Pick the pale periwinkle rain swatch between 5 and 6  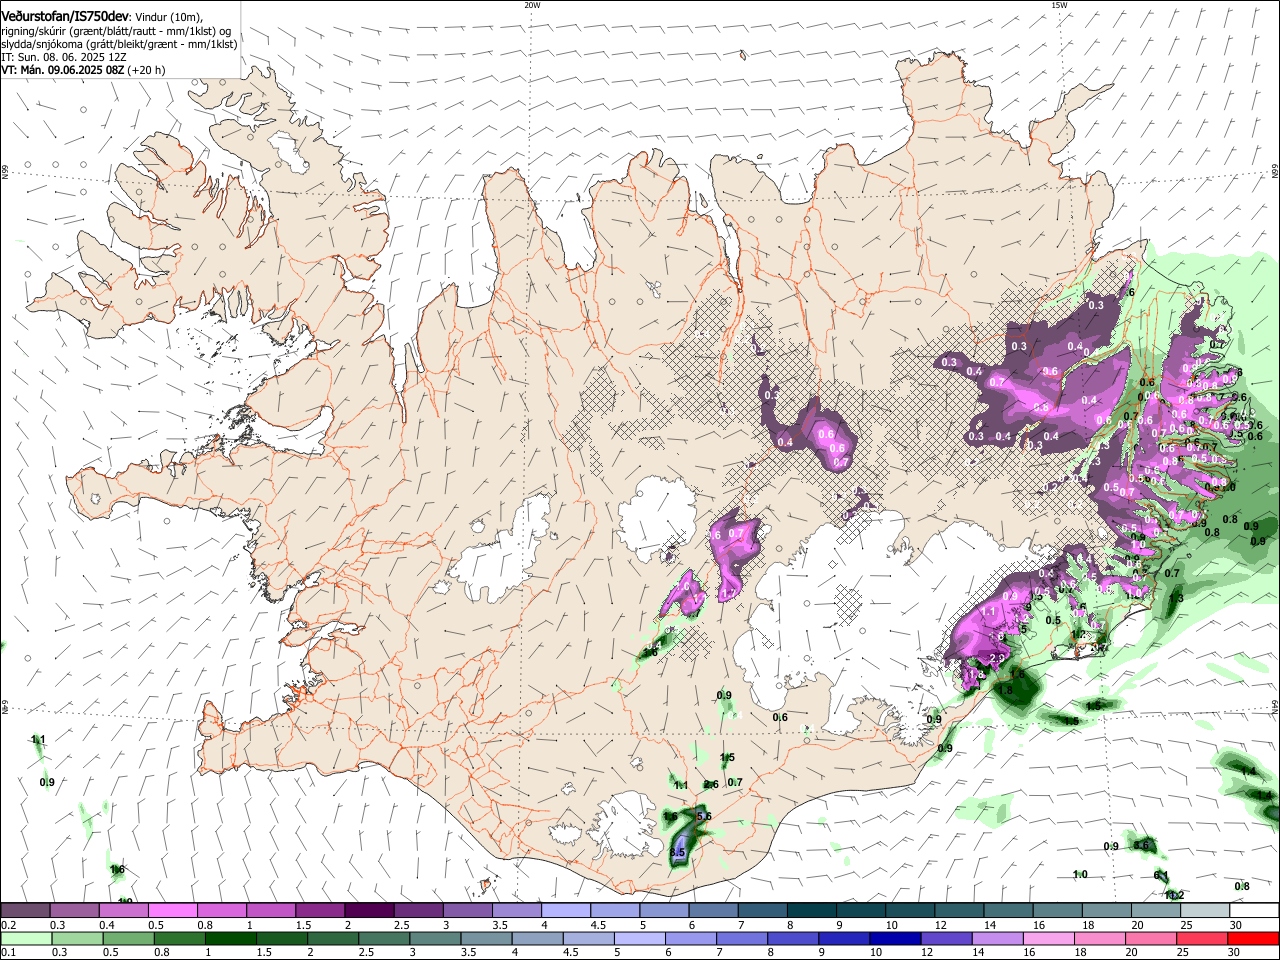(x=640, y=938)
